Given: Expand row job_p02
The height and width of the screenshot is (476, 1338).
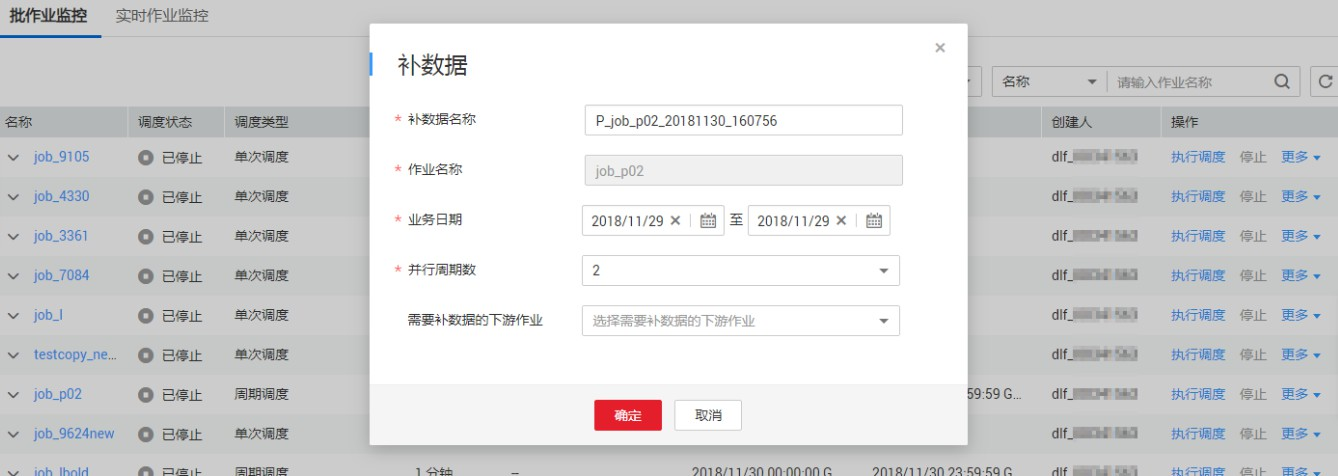Looking at the screenshot, I should coord(14,394).
